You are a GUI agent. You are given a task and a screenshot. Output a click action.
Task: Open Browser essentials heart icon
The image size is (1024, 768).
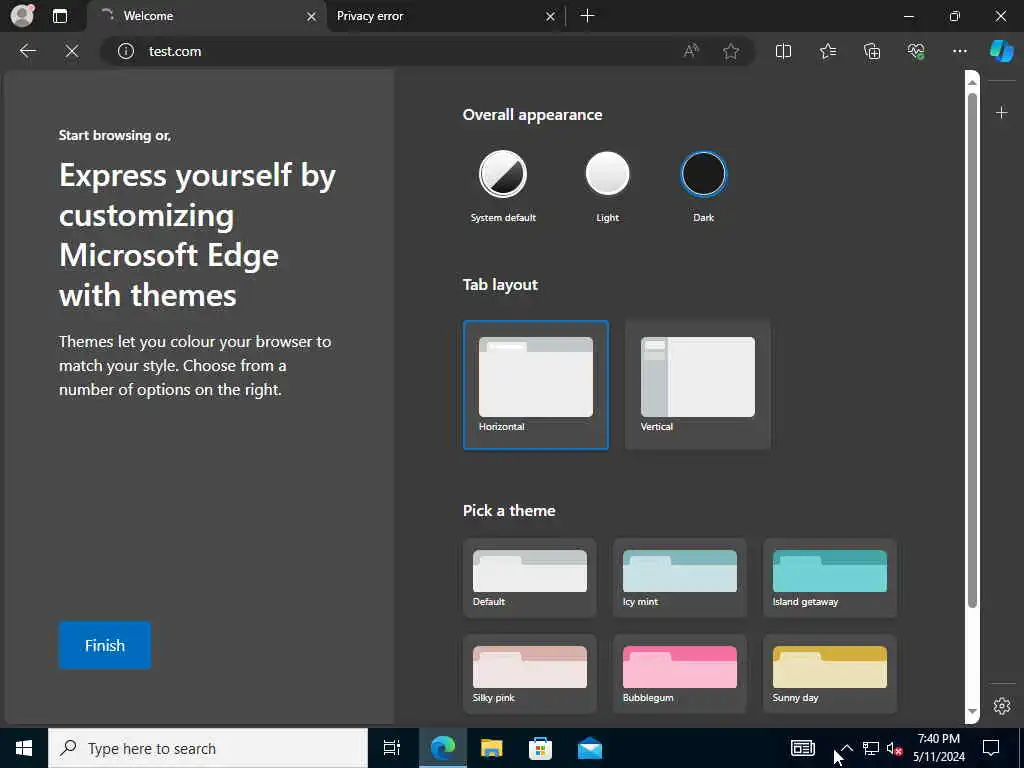coord(916,51)
